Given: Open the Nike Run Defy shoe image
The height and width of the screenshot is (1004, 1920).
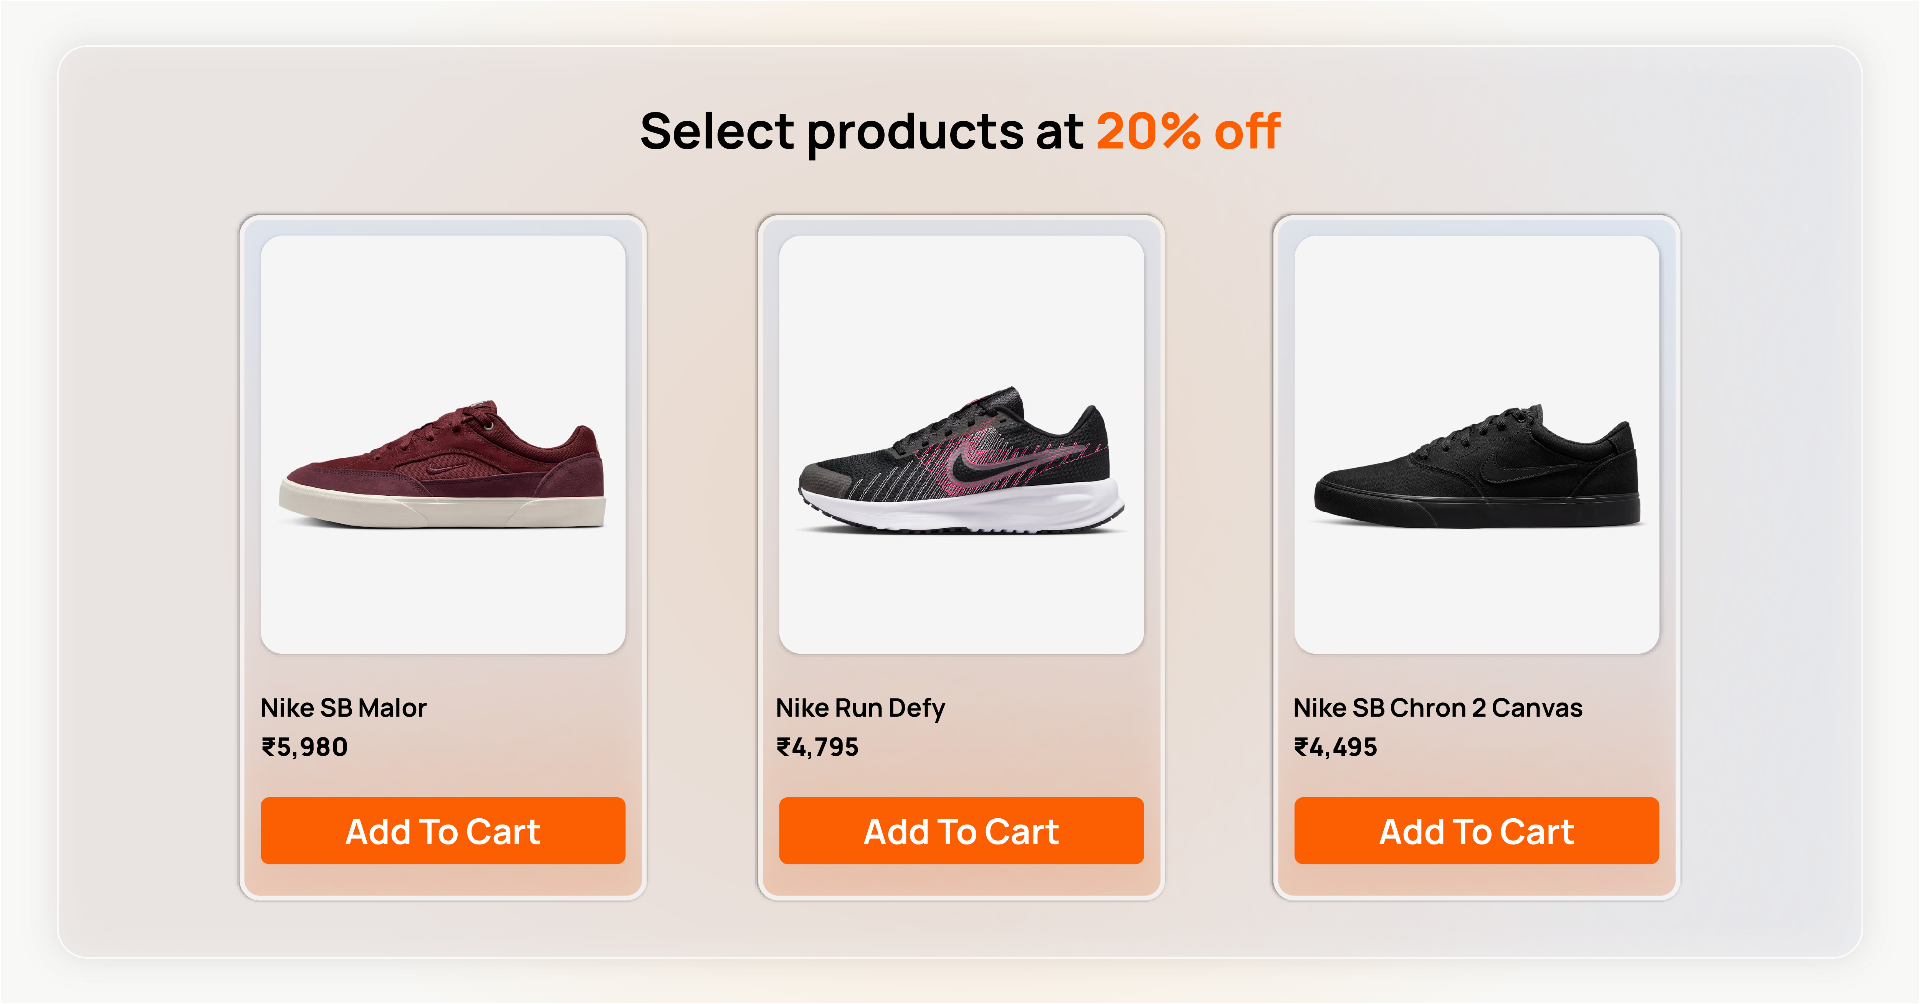Looking at the screenshot, I should pos(961,445).
